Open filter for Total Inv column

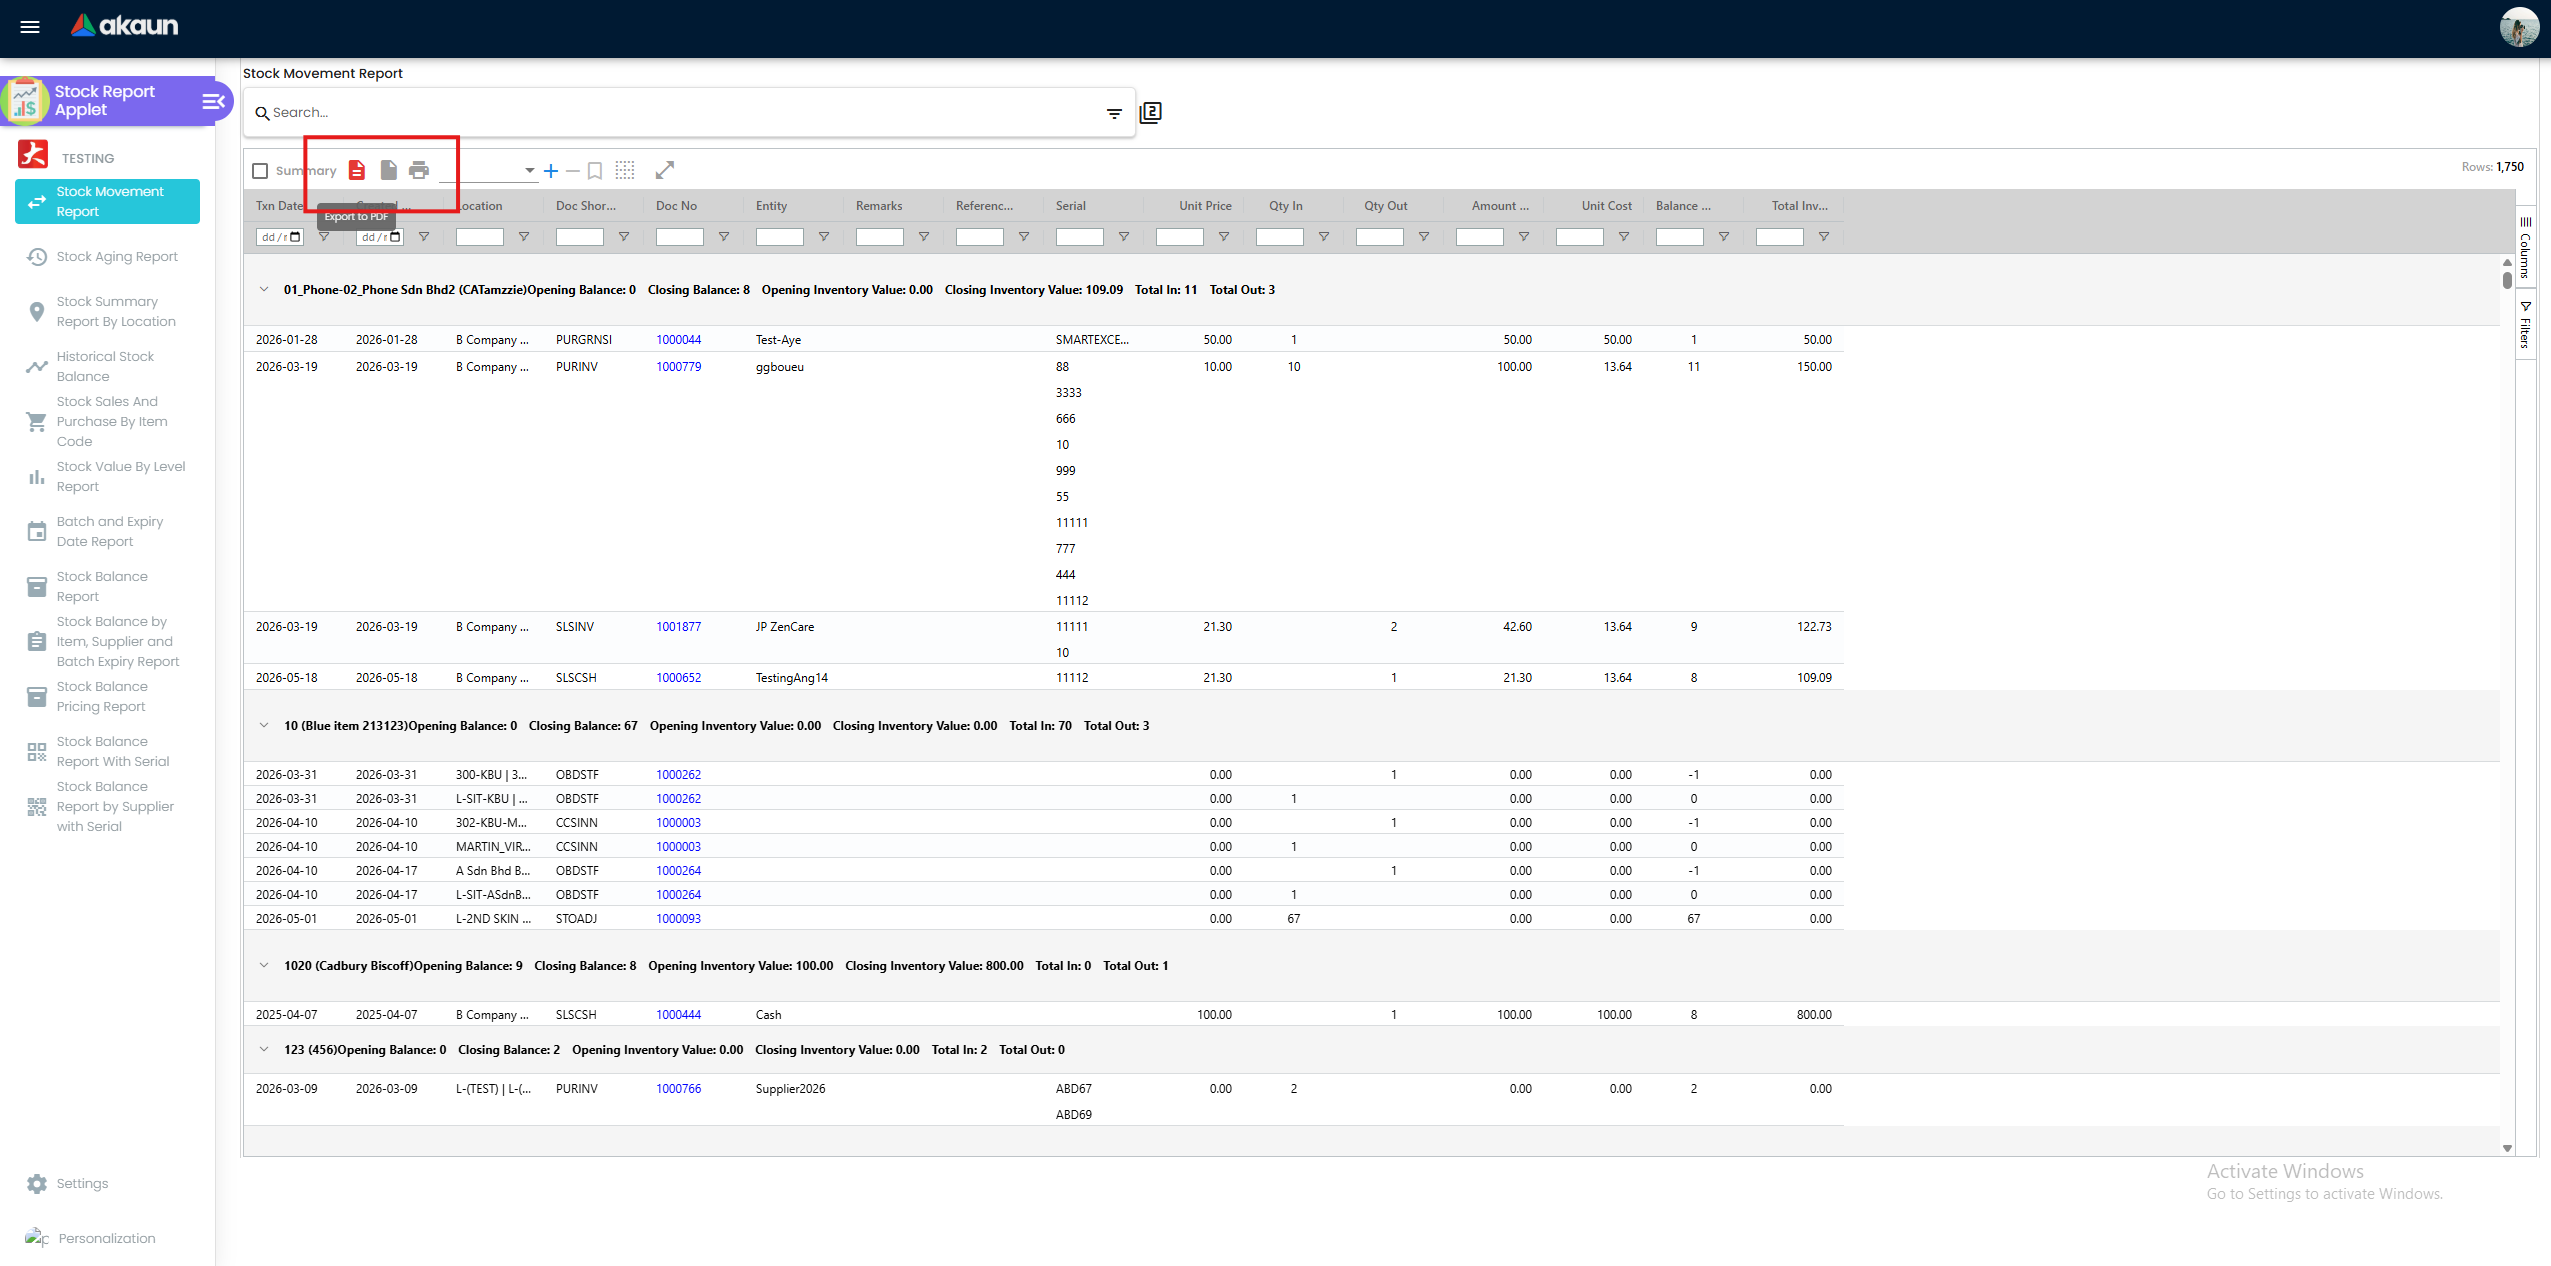[x=1824, y=237]
